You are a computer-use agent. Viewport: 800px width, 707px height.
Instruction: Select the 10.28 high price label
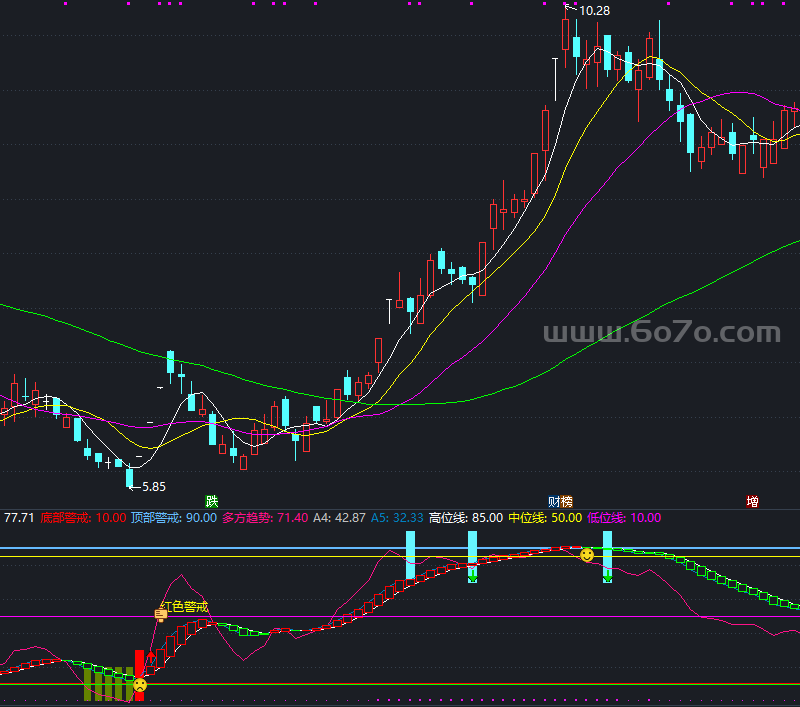click(594, 11)
